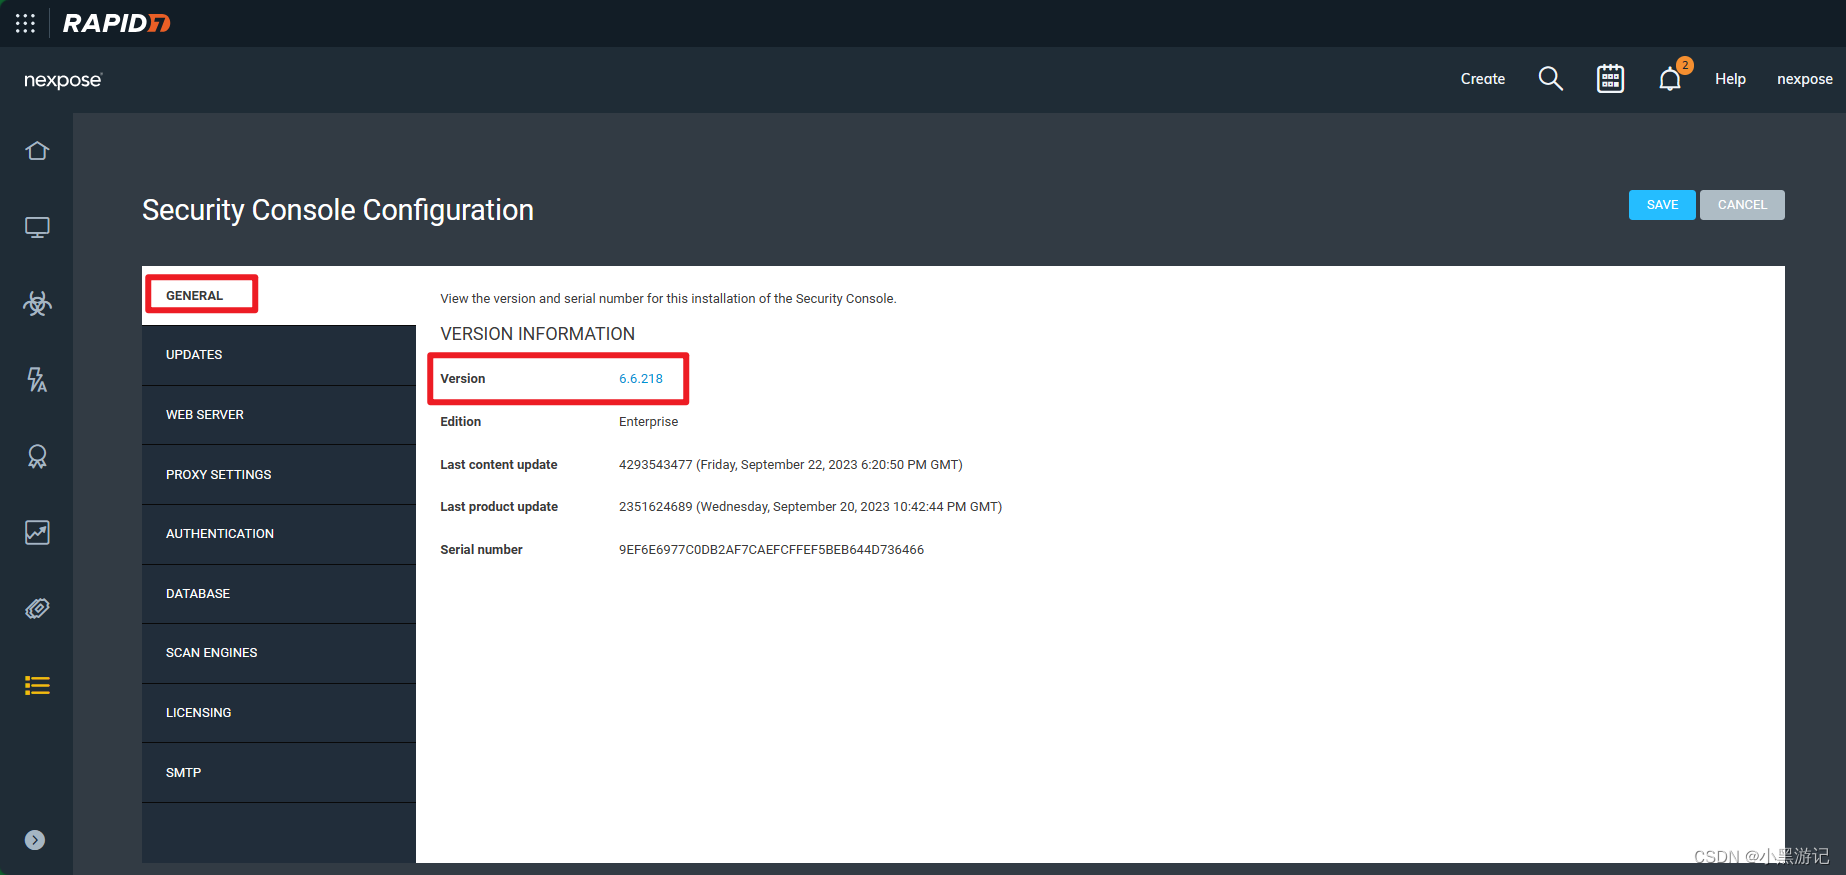1846x875 pixels.
Task: Open the Administration list icon
Action: (x=37, y=685)
